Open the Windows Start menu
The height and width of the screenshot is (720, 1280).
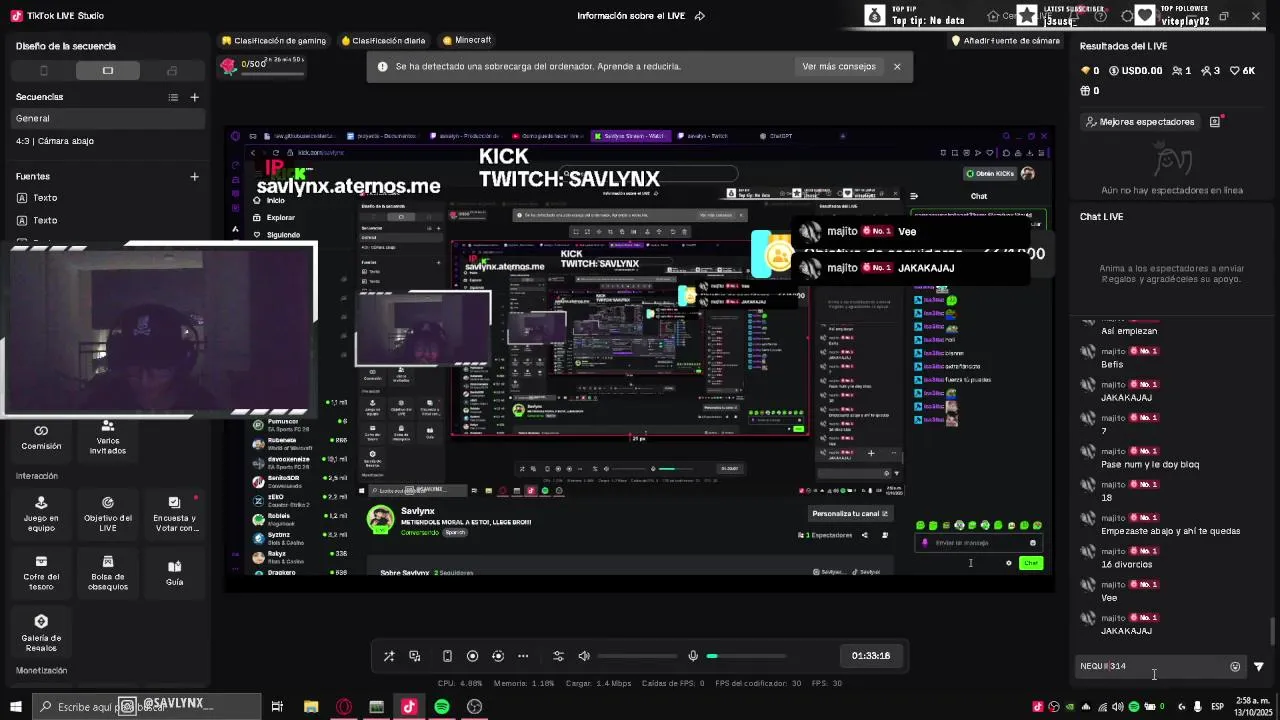pyautogui.click(x=15, y=707)
